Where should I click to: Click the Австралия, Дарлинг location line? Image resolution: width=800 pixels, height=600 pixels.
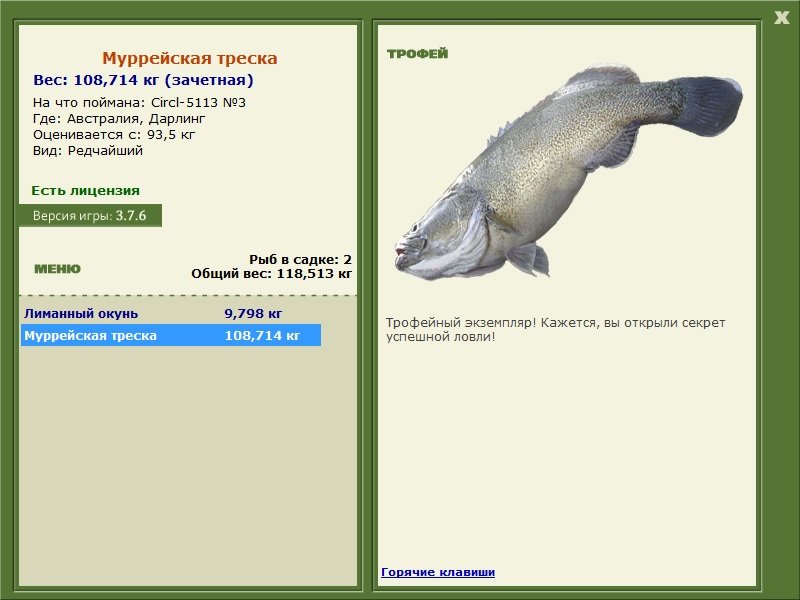(x=119, y=119)
